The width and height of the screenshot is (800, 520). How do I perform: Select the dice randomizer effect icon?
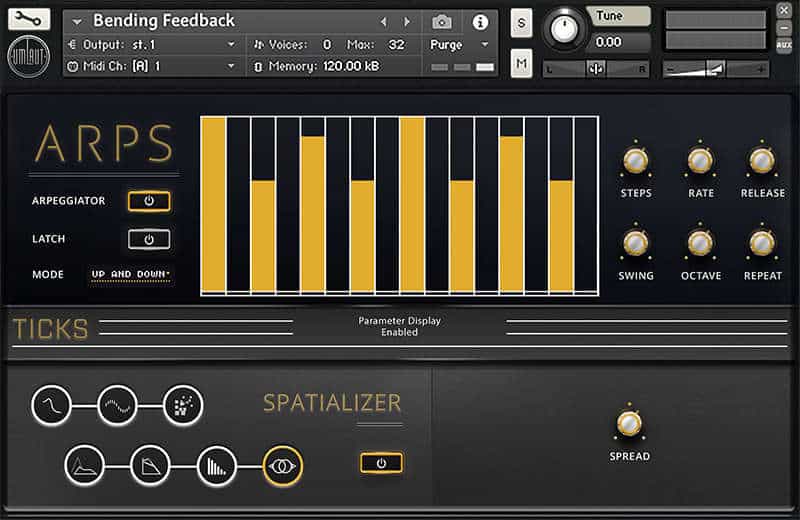(183, 406)
